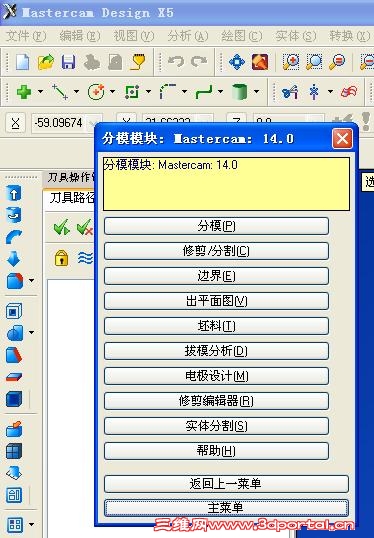Viewport: 374px width, 538px height.
Task: Open dropdown arrow beside line tool
Action: click(x=77, y=92)
